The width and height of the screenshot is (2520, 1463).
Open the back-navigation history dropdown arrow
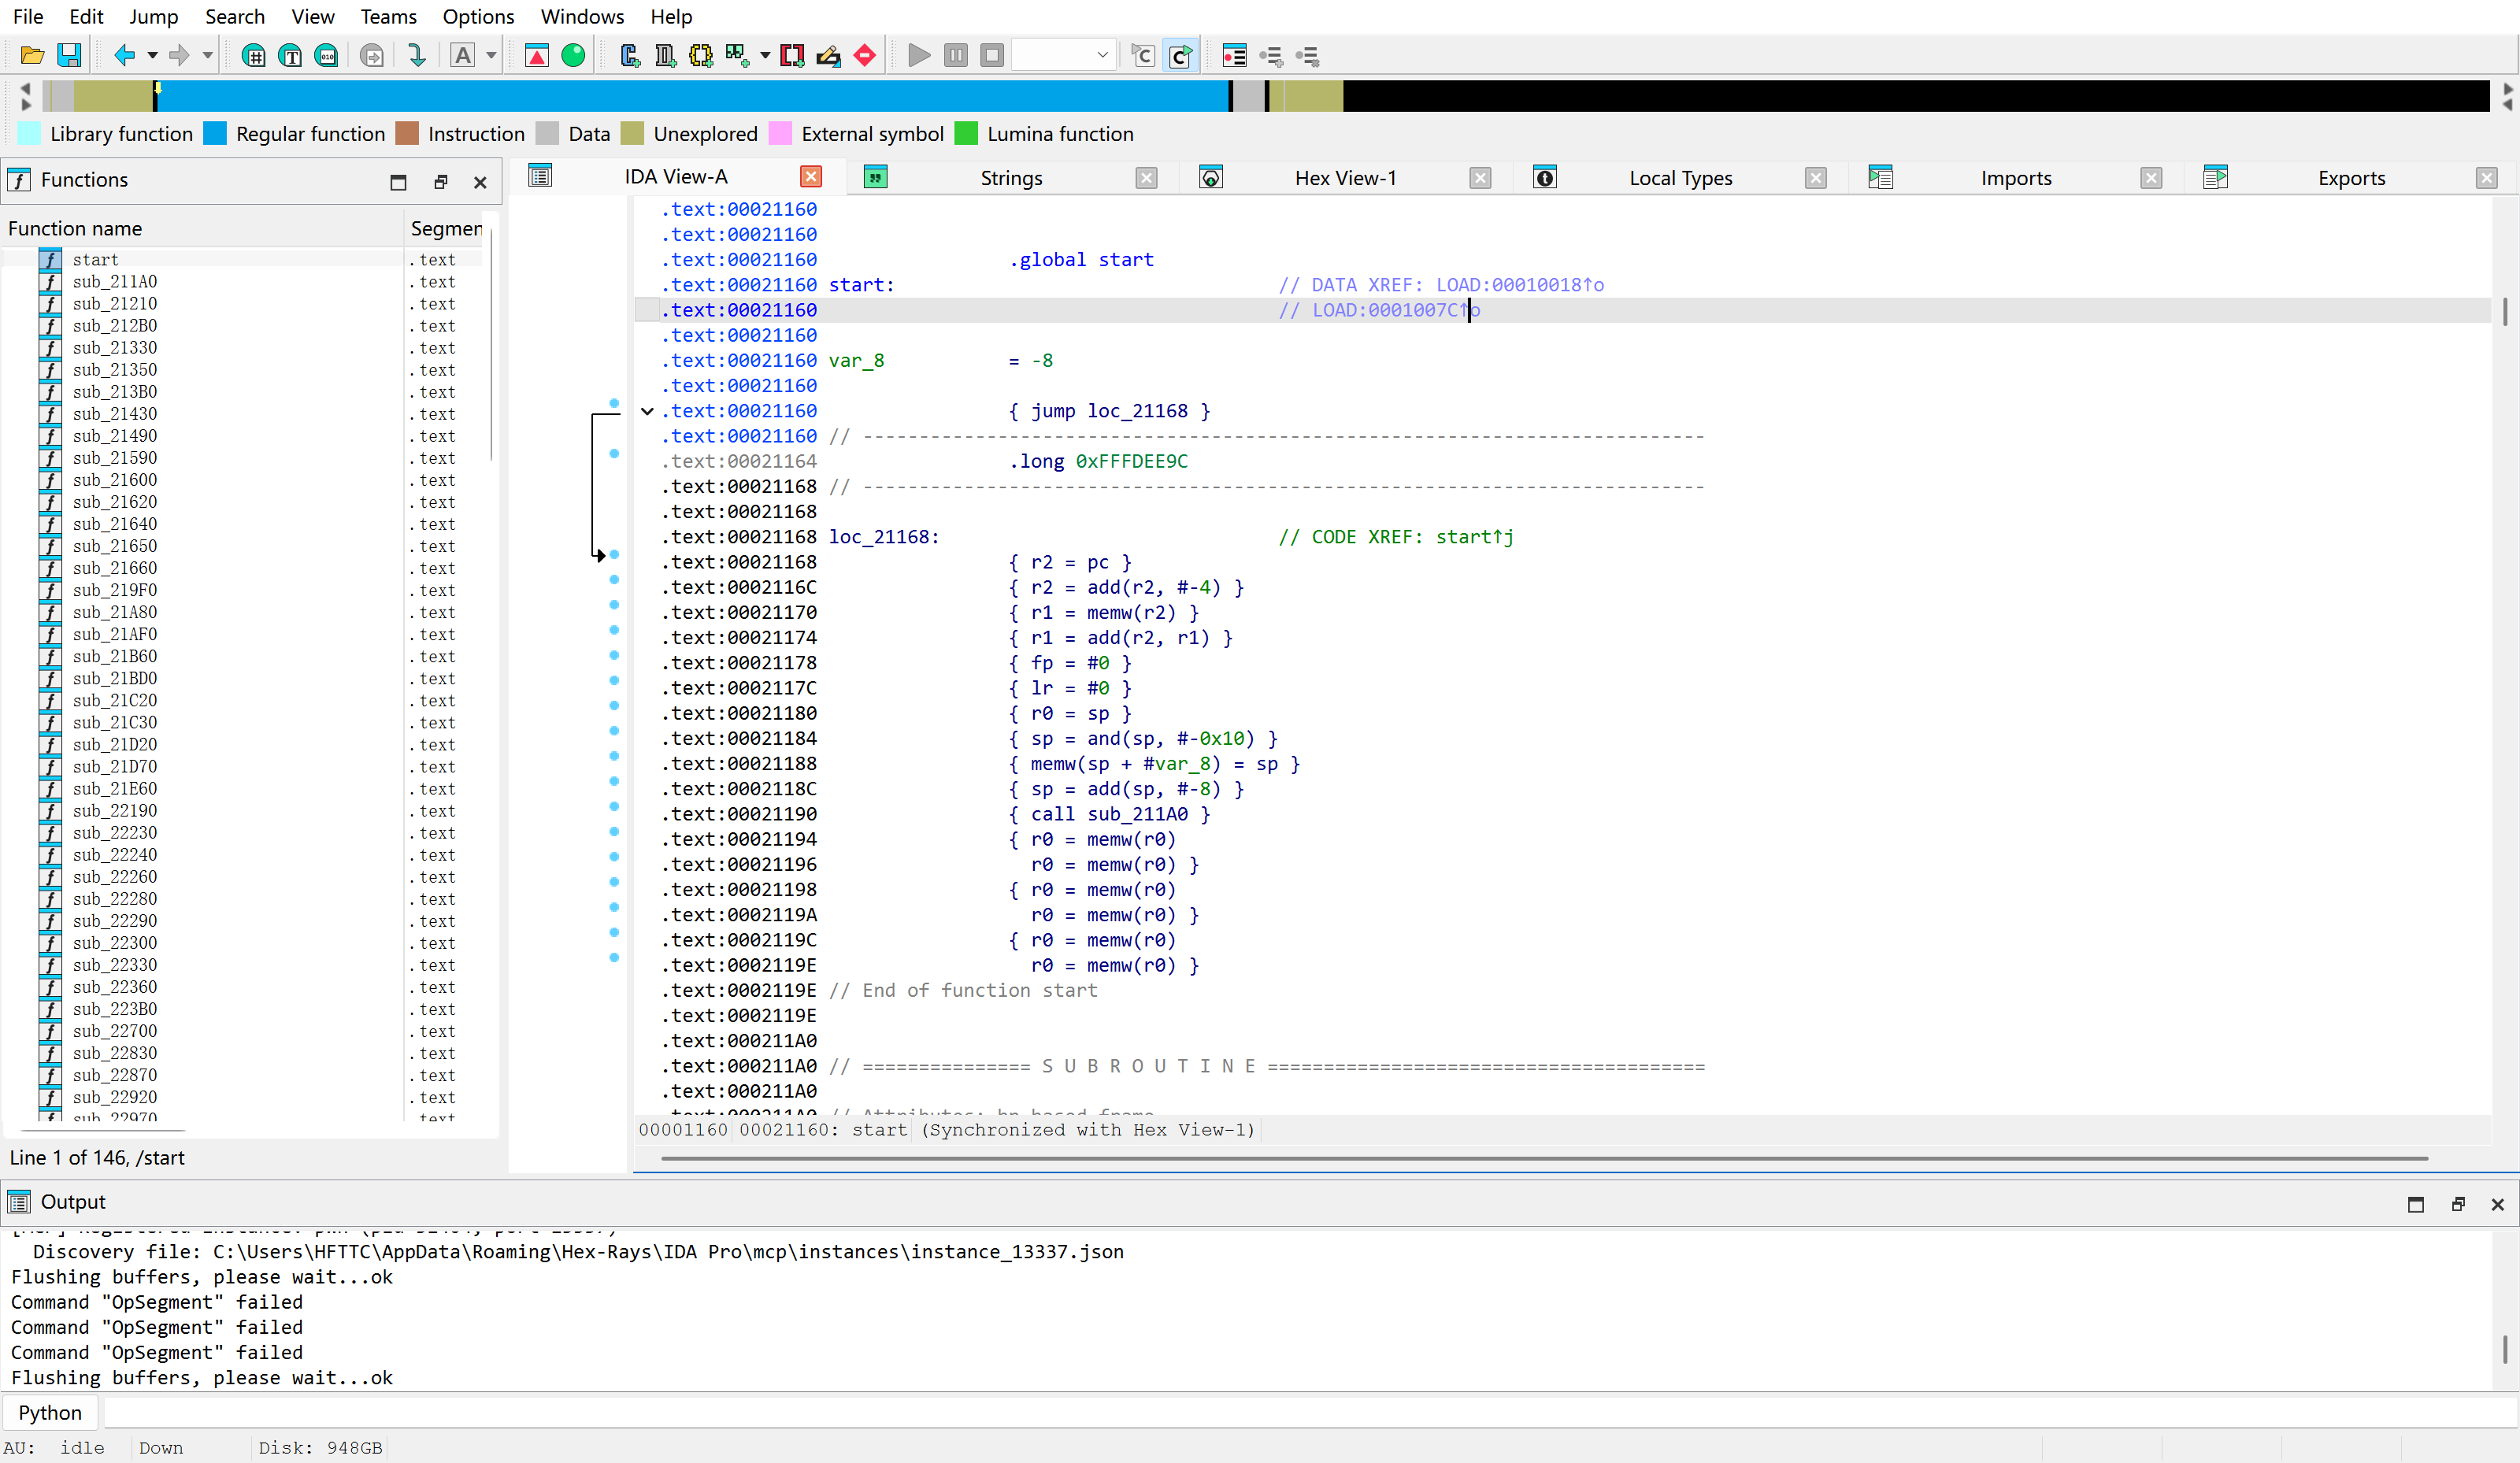tap(153, 56)
